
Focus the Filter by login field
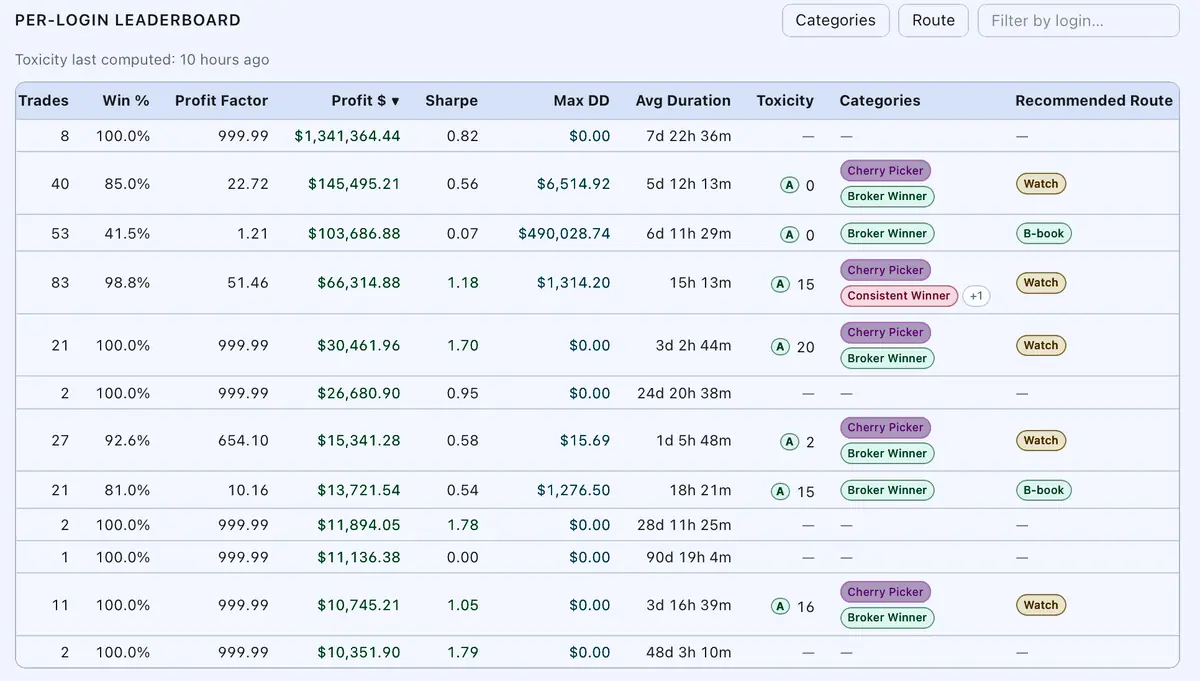click(x=1078, y=20)
